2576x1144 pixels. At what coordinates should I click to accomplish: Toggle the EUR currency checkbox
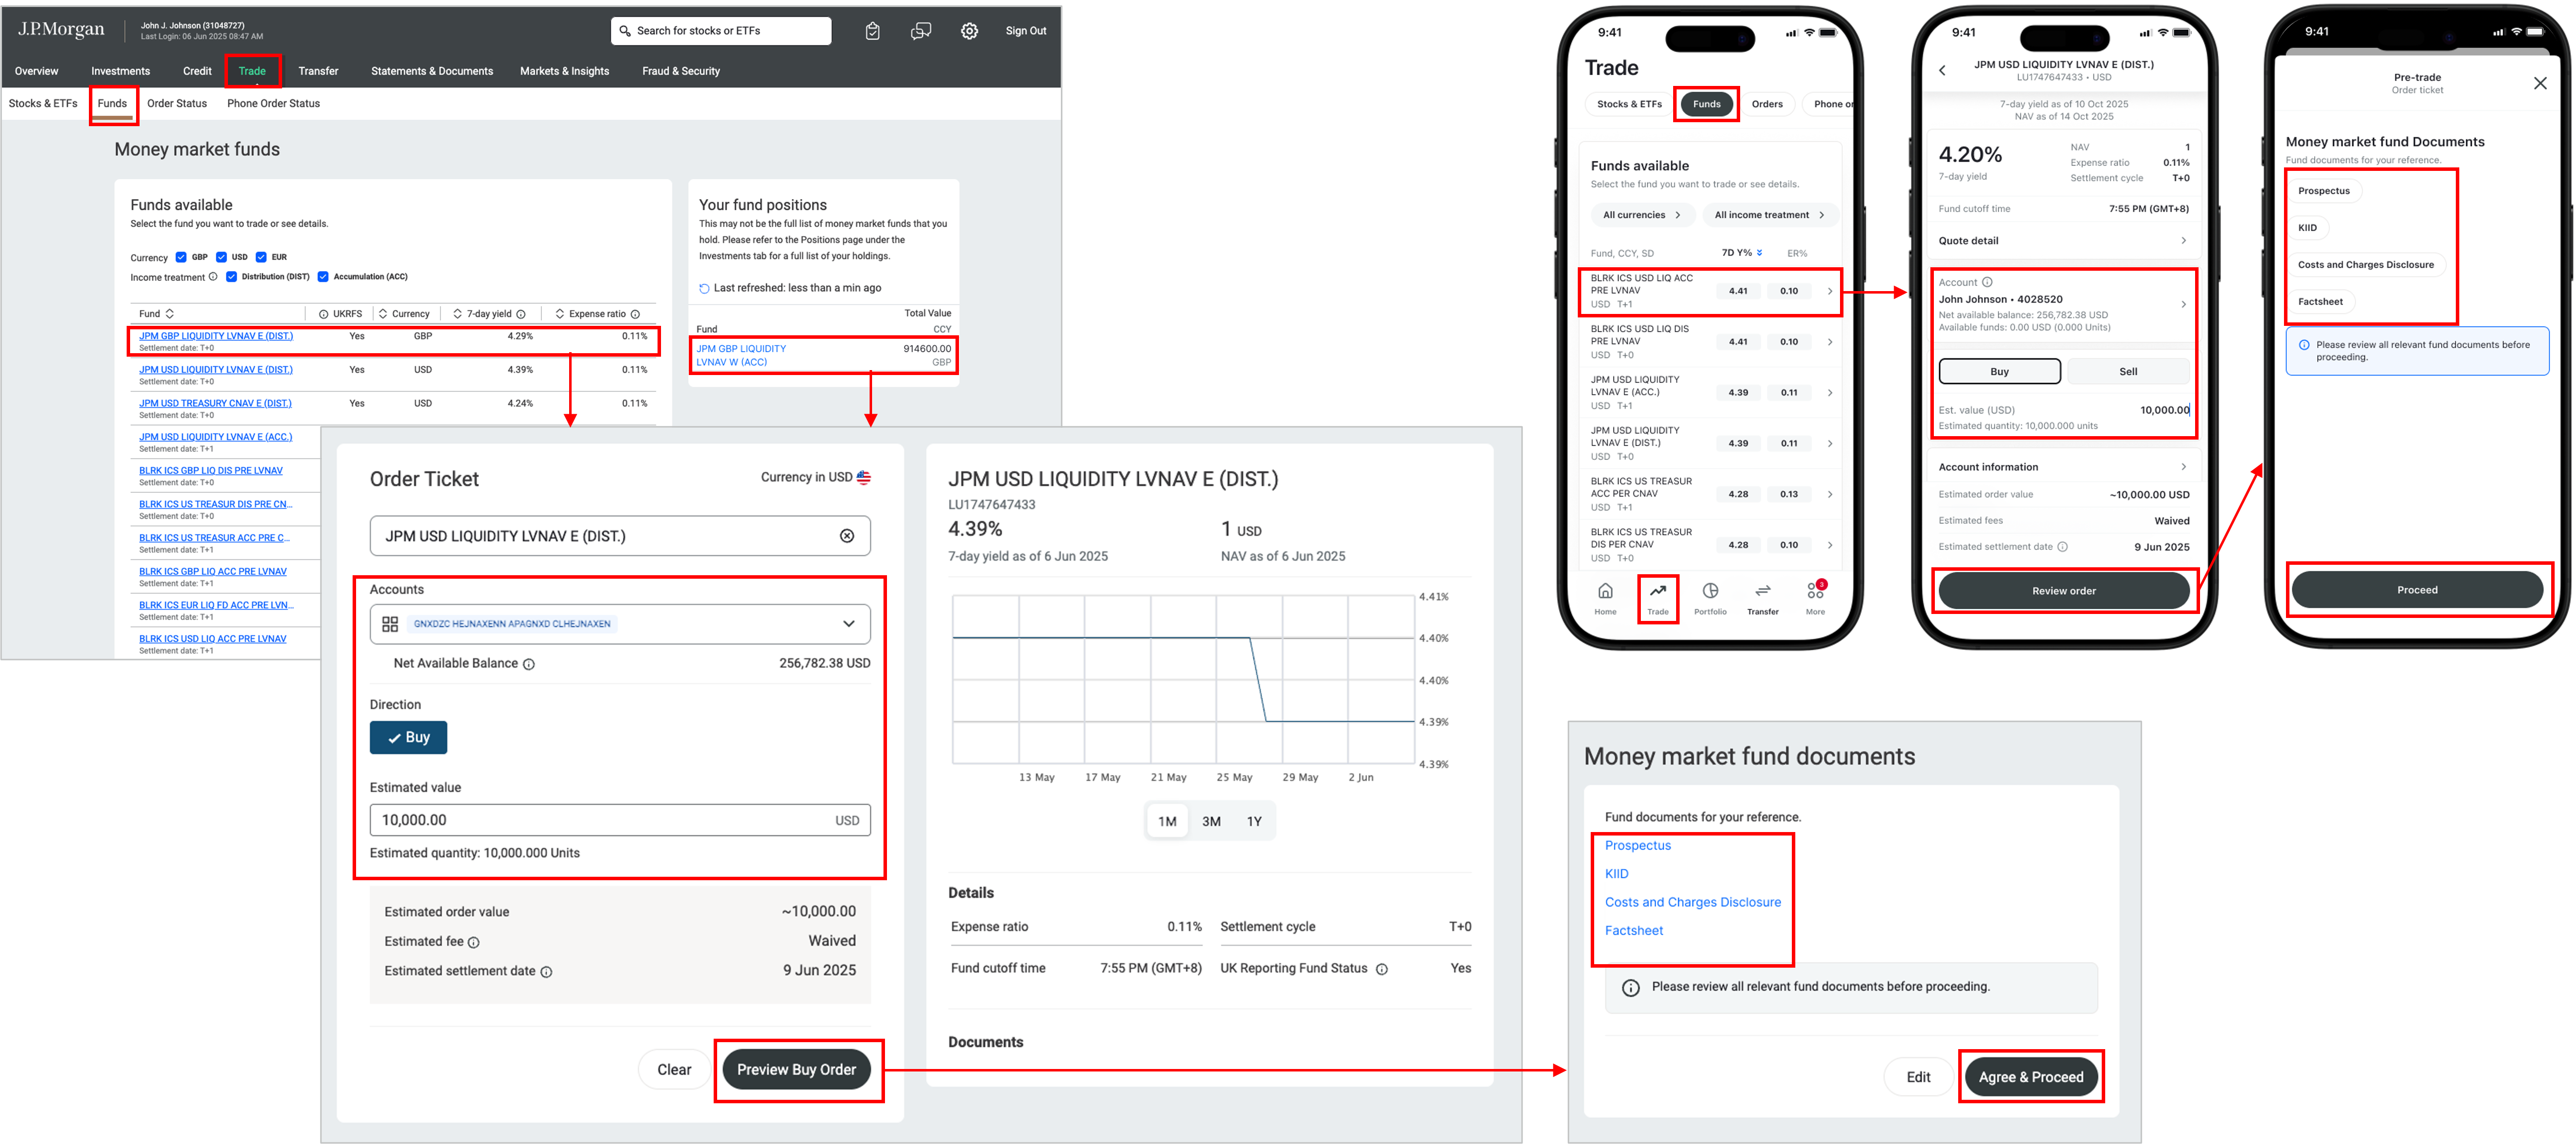[x=261, y=257]
